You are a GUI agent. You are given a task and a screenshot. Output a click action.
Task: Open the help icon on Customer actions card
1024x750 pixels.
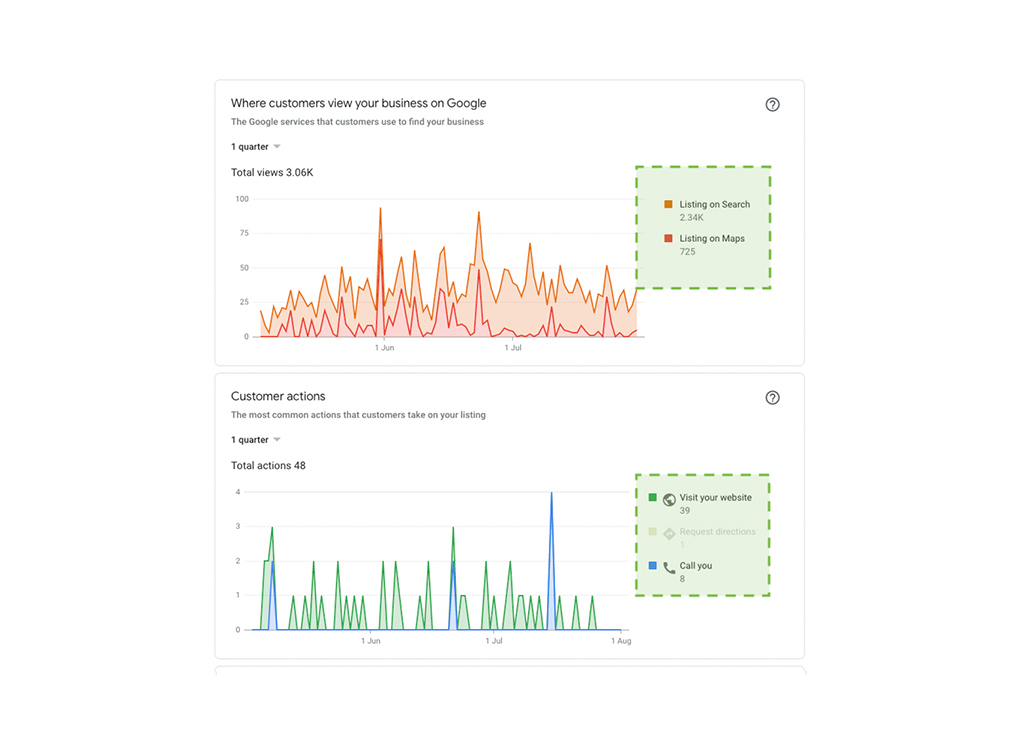click(772, 397)
